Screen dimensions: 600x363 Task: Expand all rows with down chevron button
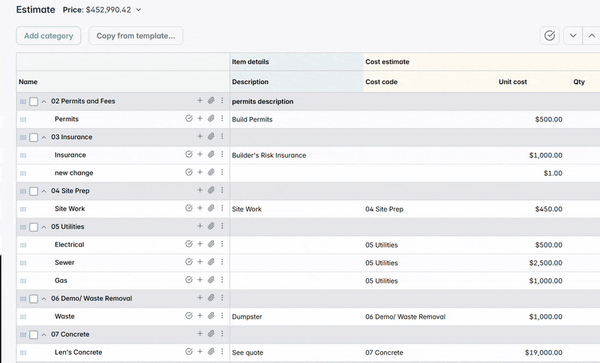point(573,36)
